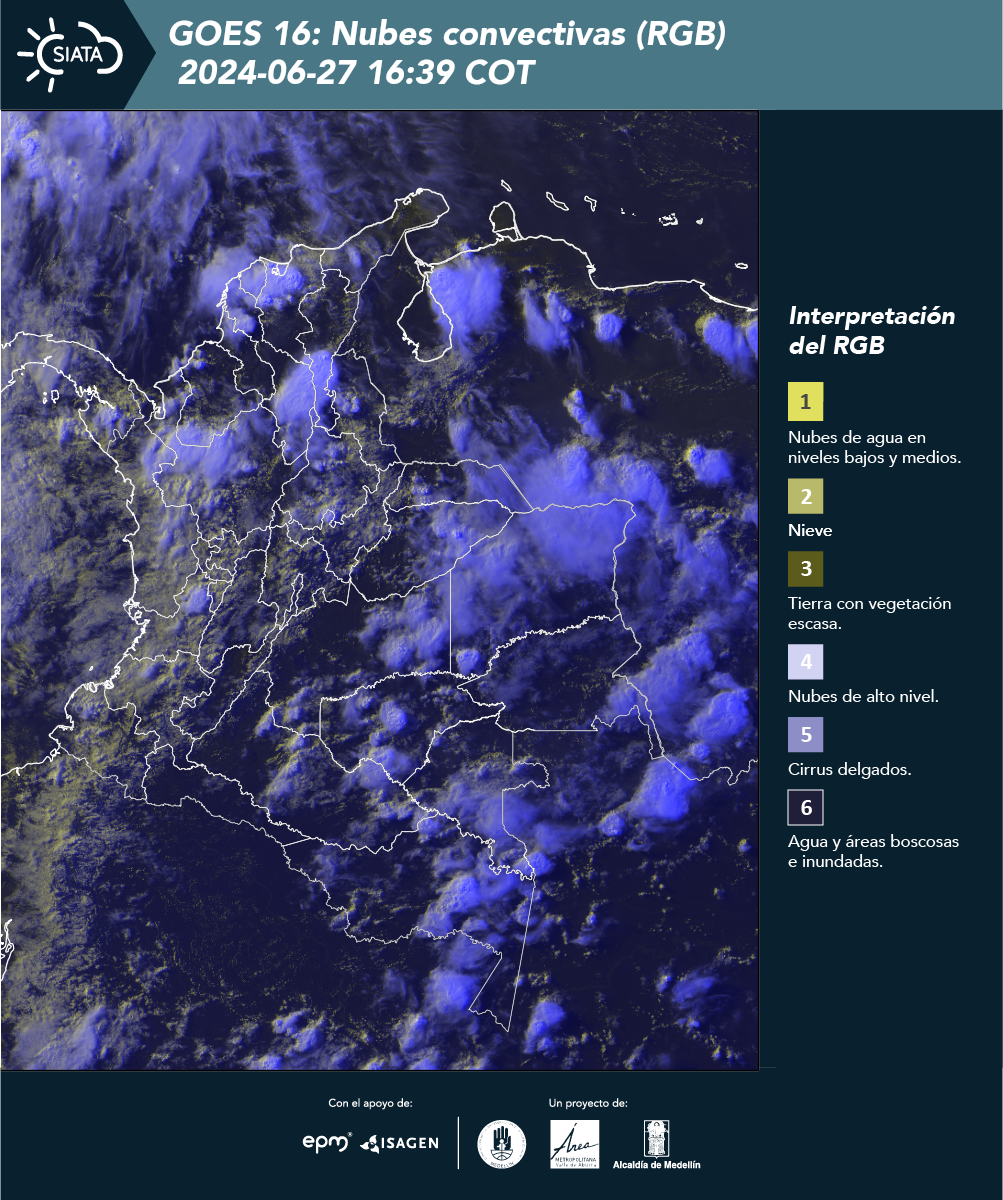Select the light lavender swatch numbered 4
1003x1200 pixels.
[805, 662]
